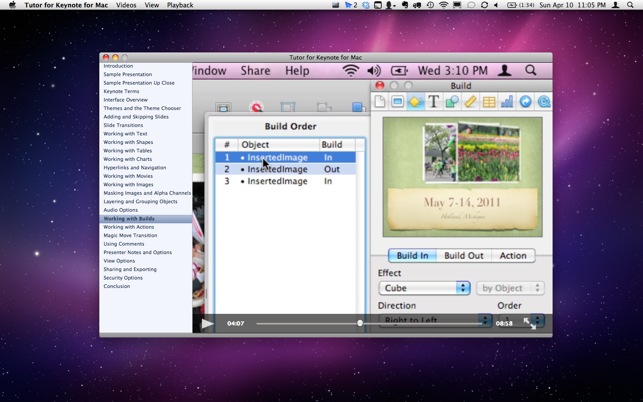Switch to the Action tab

pyautogui.click(x=513, y=256)
